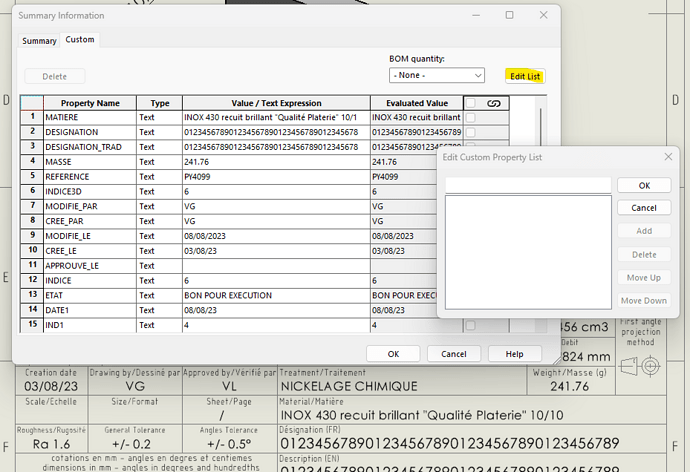Viewport: 690px width, 472px height.
Task: Open Help in Summary Information dialog
Action: [514, 354]
